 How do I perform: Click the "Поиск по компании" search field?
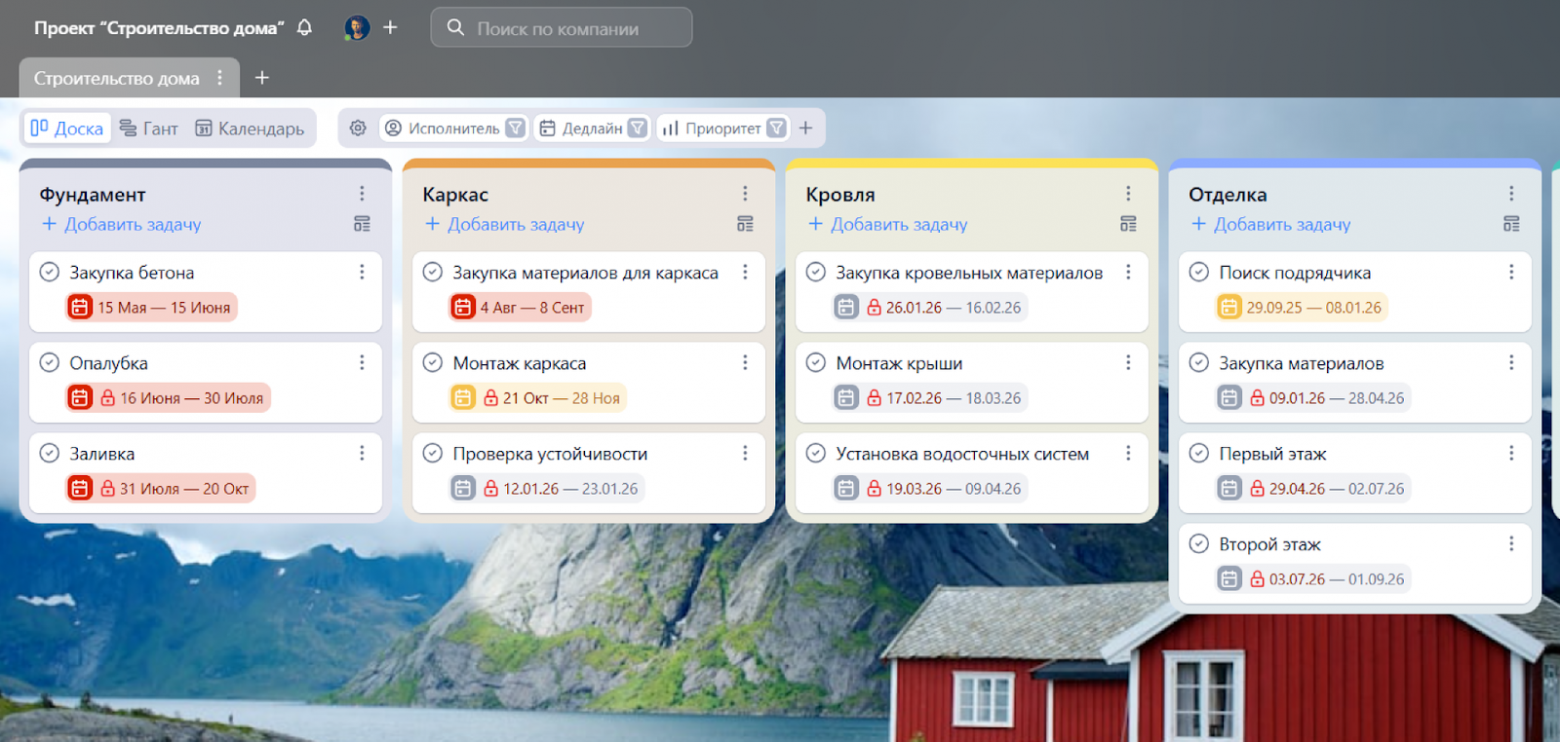550,27
